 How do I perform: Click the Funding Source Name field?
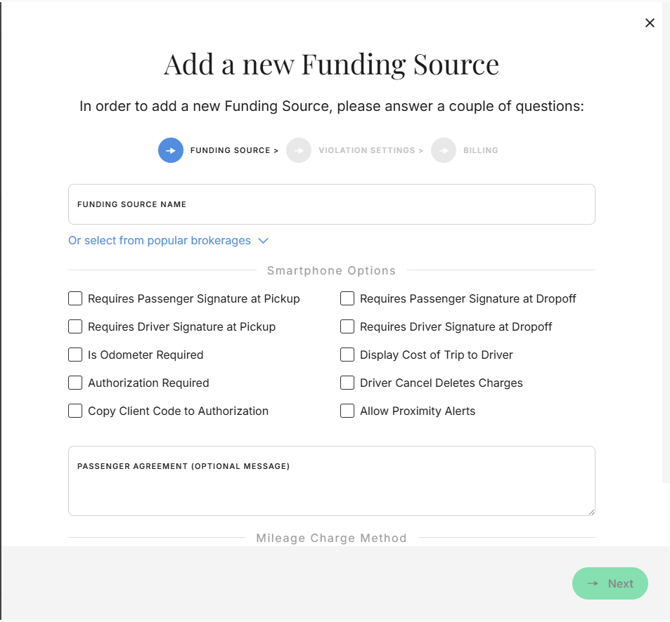coord(331,204)
